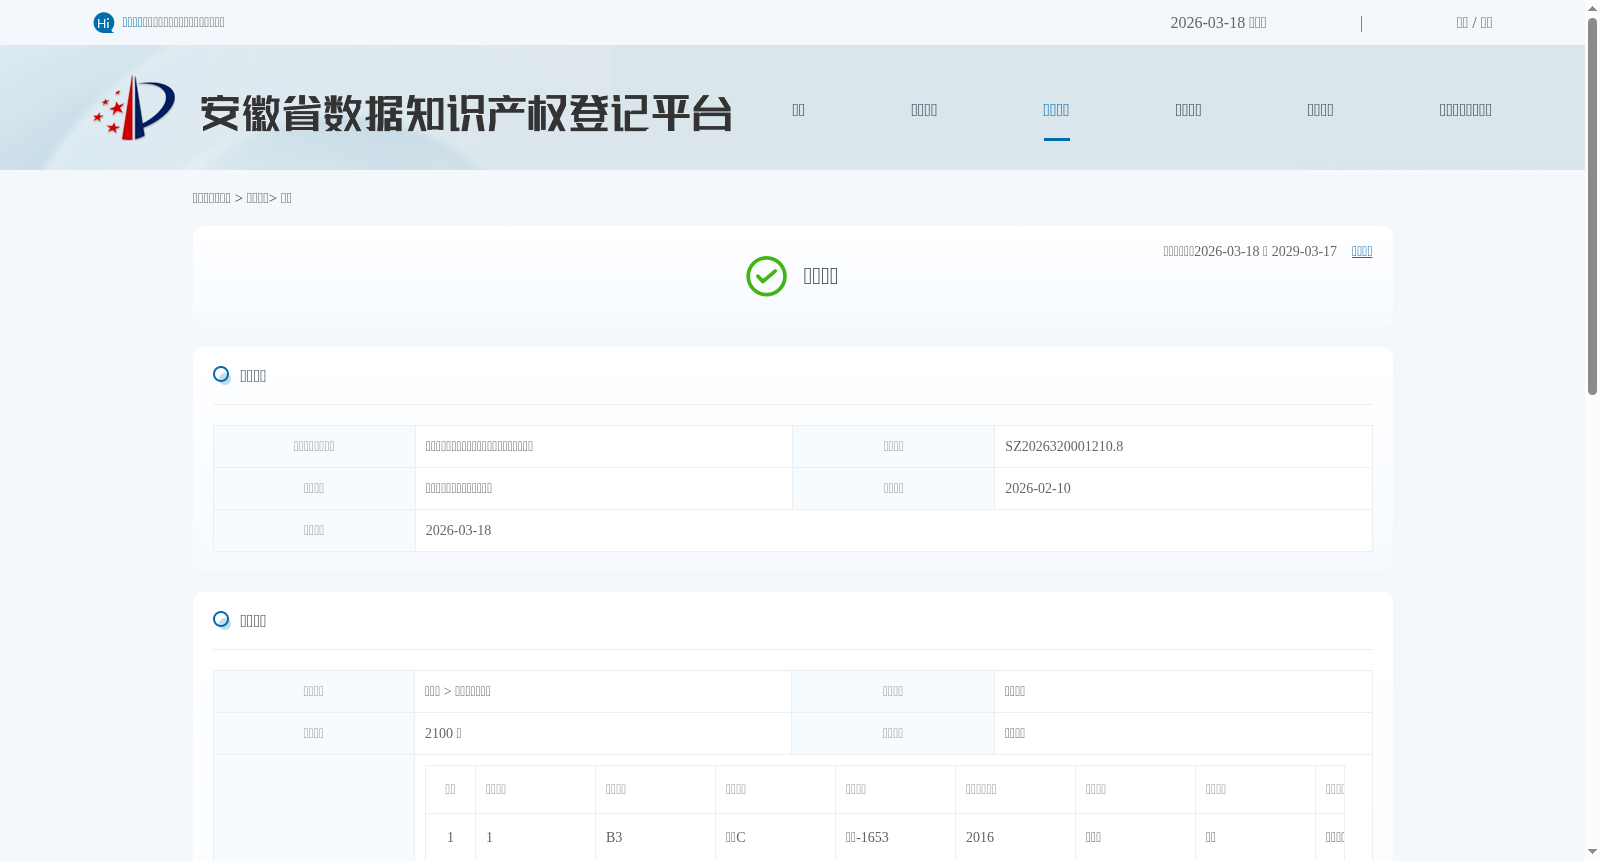Click section bullet icon above the SZ2026320001210.8 table
Image resolution: width=1600 pixels, height=861 pixels.
[222, 375]
